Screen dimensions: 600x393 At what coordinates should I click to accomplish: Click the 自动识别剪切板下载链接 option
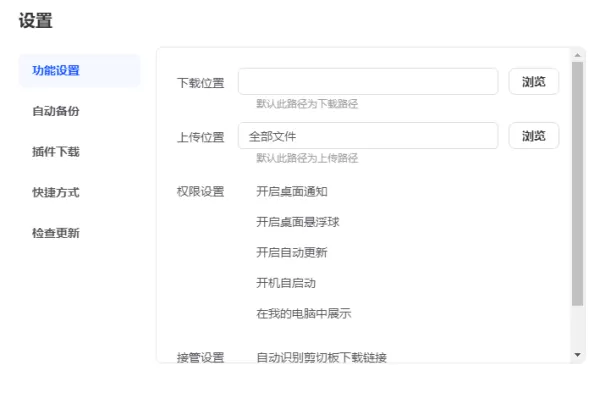(321, 357)
